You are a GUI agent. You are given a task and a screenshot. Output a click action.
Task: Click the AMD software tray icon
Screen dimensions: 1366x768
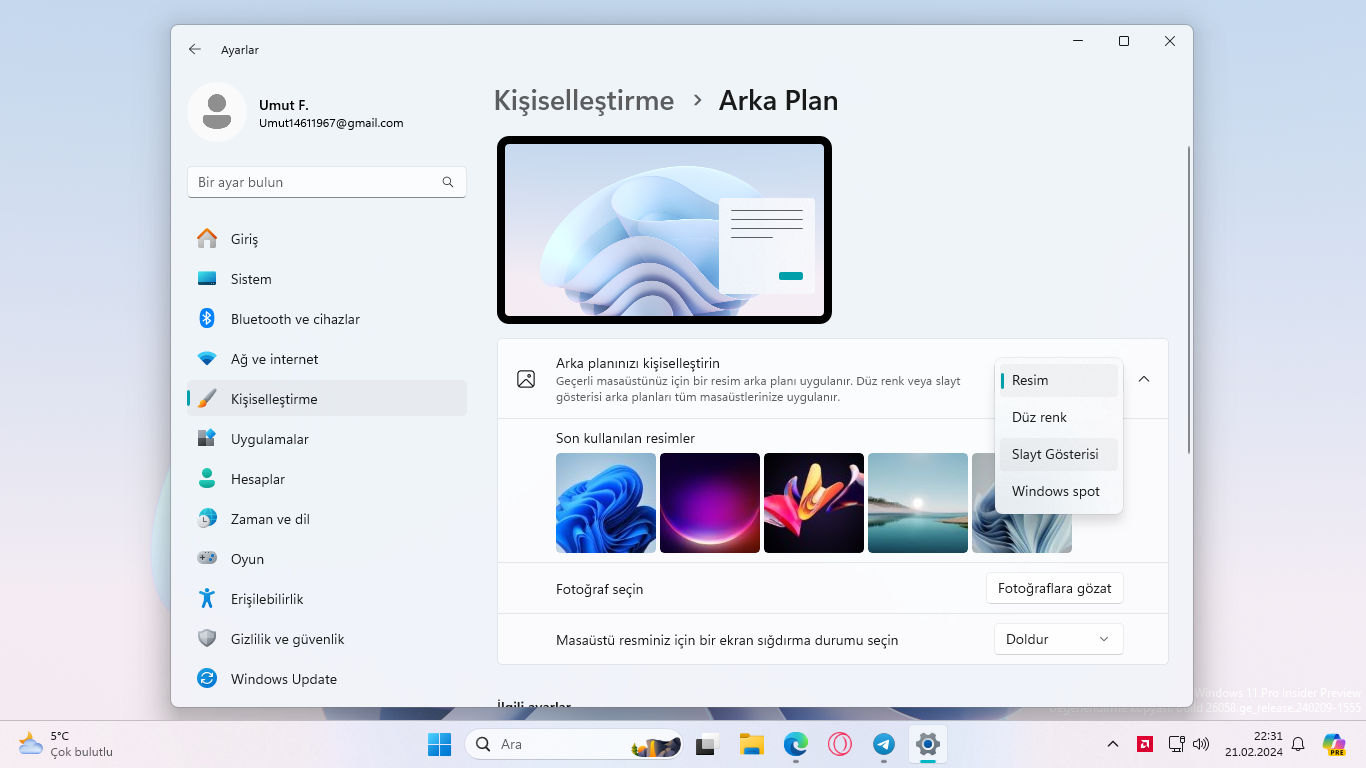[x=1145, y=744]
